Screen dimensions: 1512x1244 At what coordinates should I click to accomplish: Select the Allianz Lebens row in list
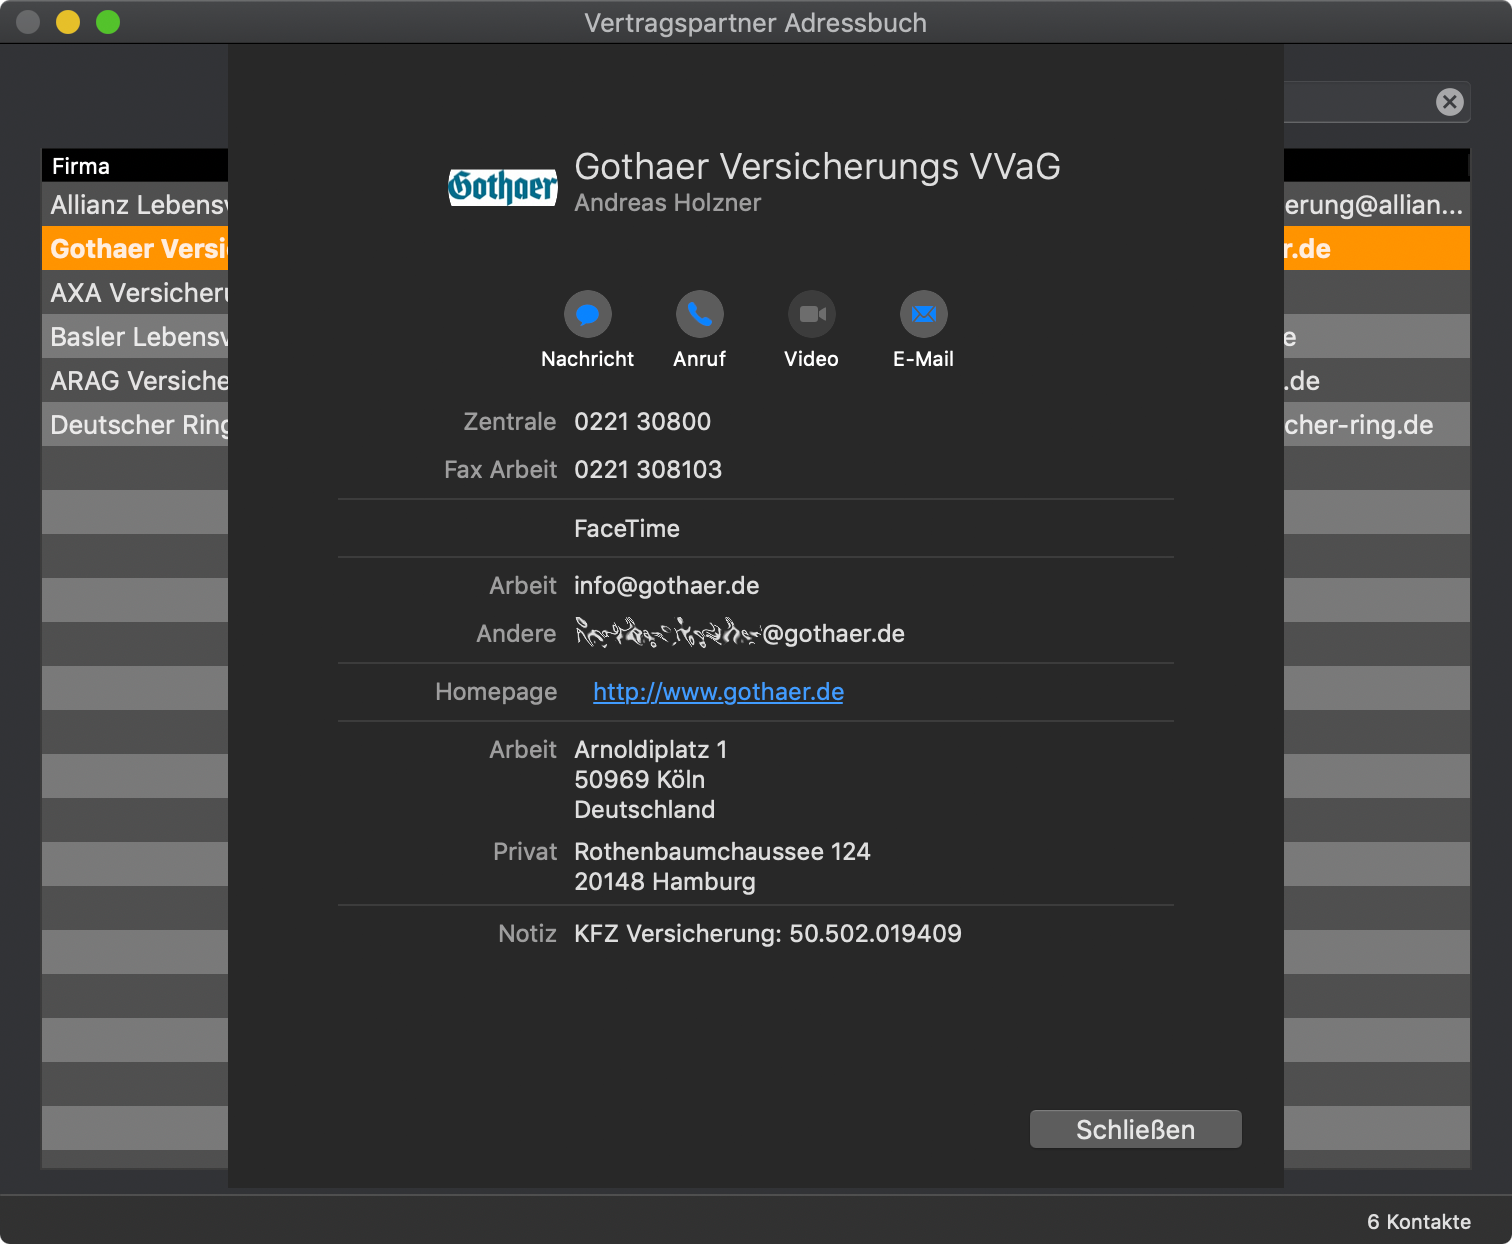coord(135,204)
